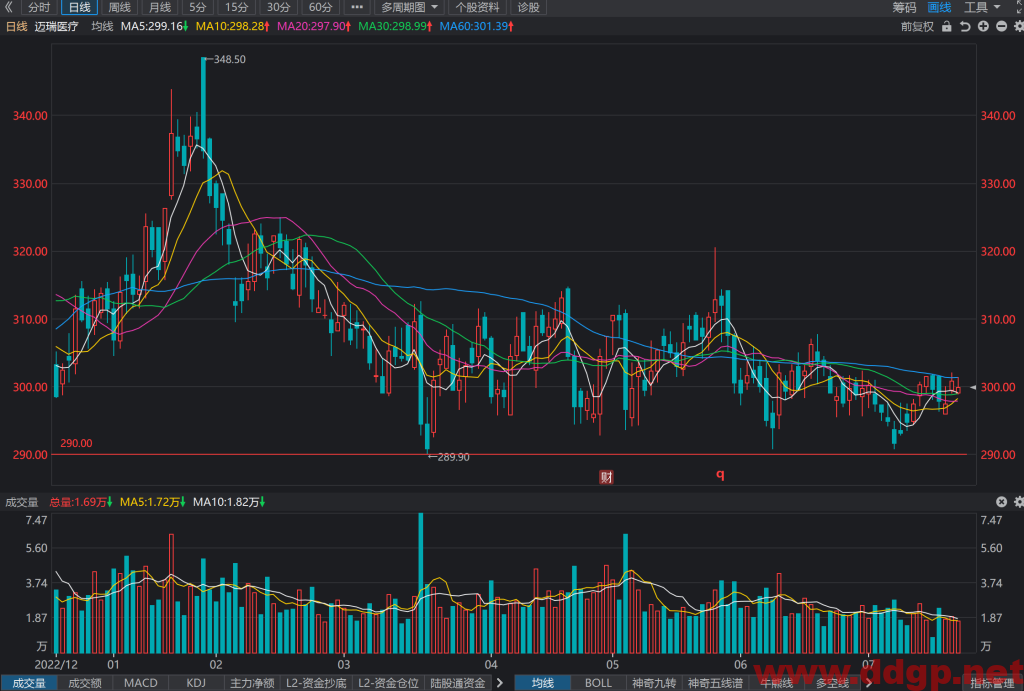Image resolution: width=1024 pixels, height=691 pixels.
Task: Click MA10:1.82万 volume average
Action: click(229, 502)
